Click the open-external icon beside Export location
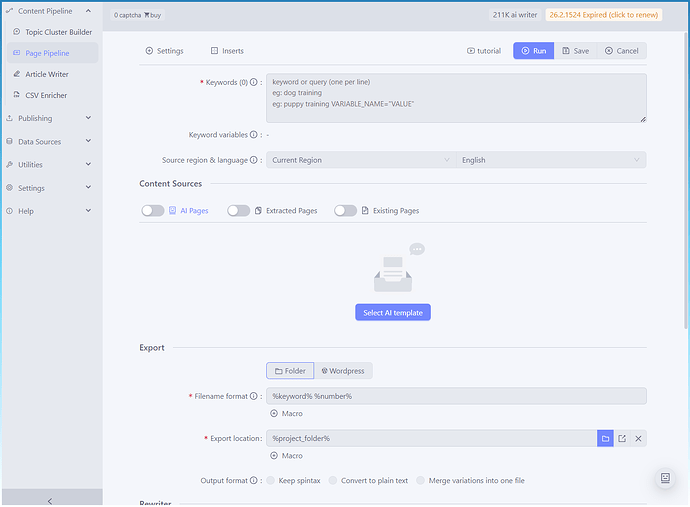The width and height of the screenshot is (690, 507). point(622,438)
